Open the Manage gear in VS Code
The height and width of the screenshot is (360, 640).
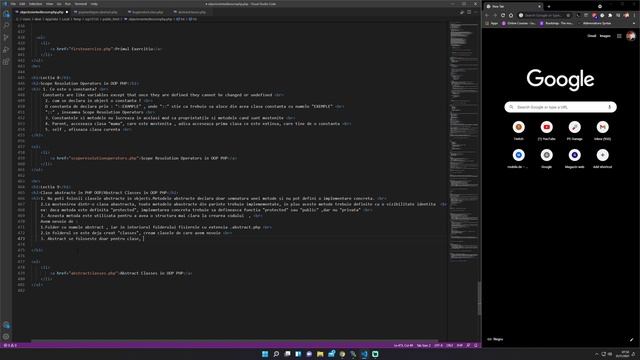point(6,337)
